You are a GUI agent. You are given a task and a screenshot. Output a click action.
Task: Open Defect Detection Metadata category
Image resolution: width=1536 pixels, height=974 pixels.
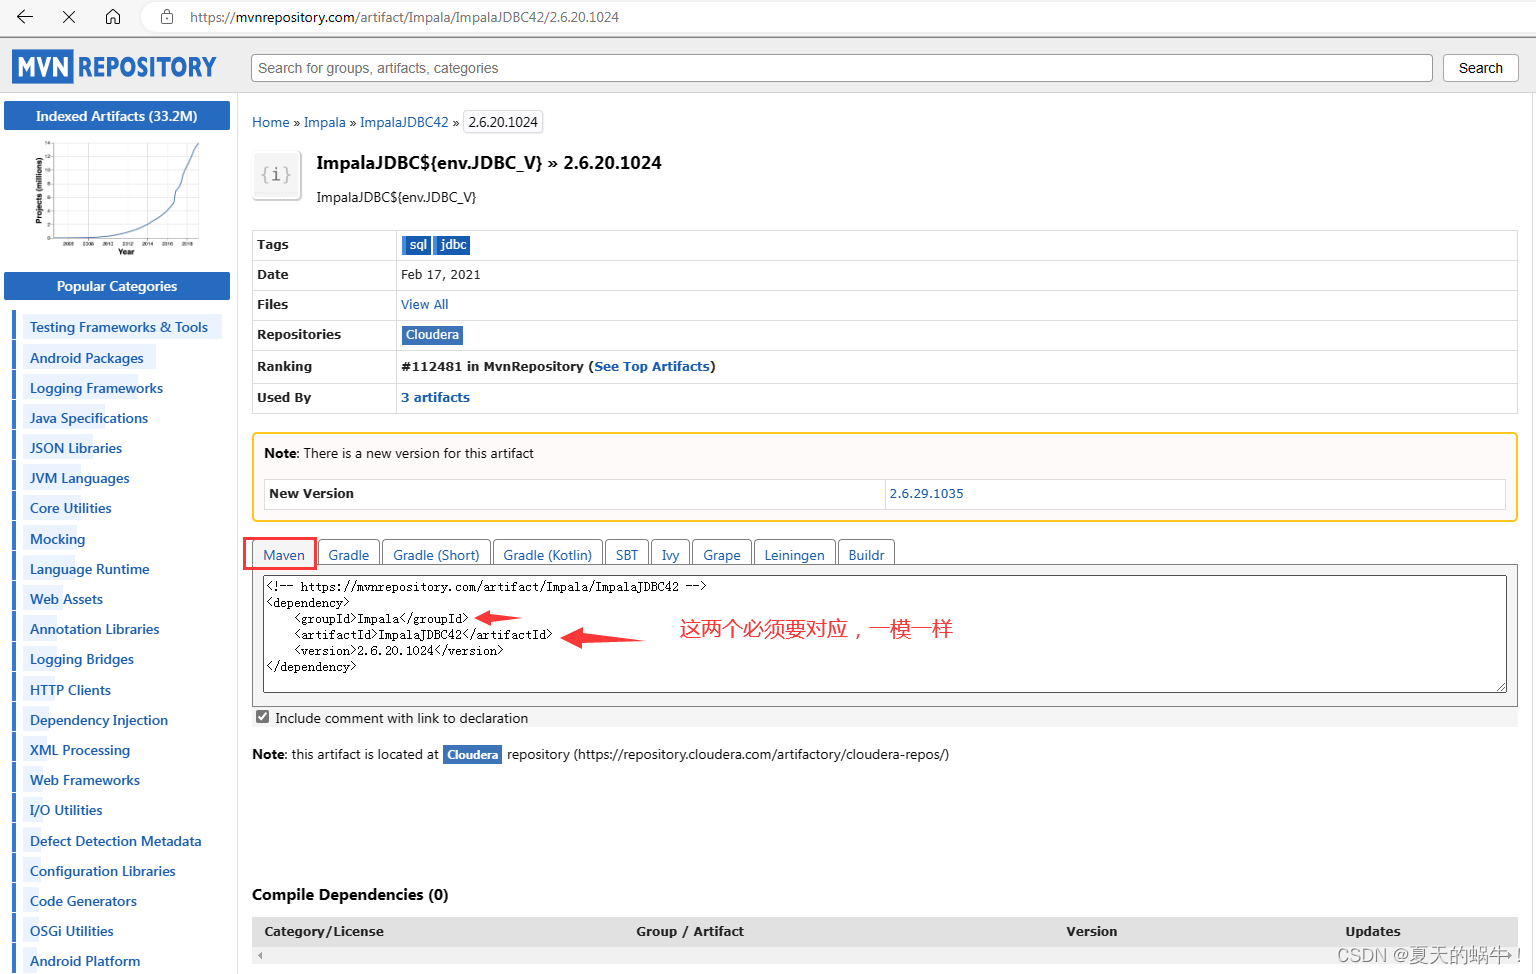[116, 841]
